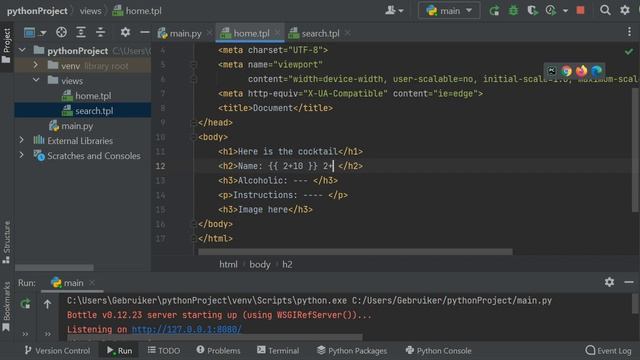This screenshot has height=360, width=640.
Task: Open the Version Control tool window
Action: coord(57,351)
